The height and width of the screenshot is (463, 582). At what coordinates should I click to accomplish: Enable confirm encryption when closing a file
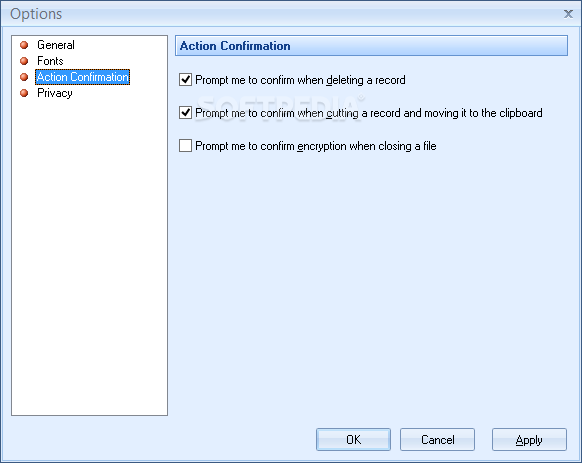185,146
